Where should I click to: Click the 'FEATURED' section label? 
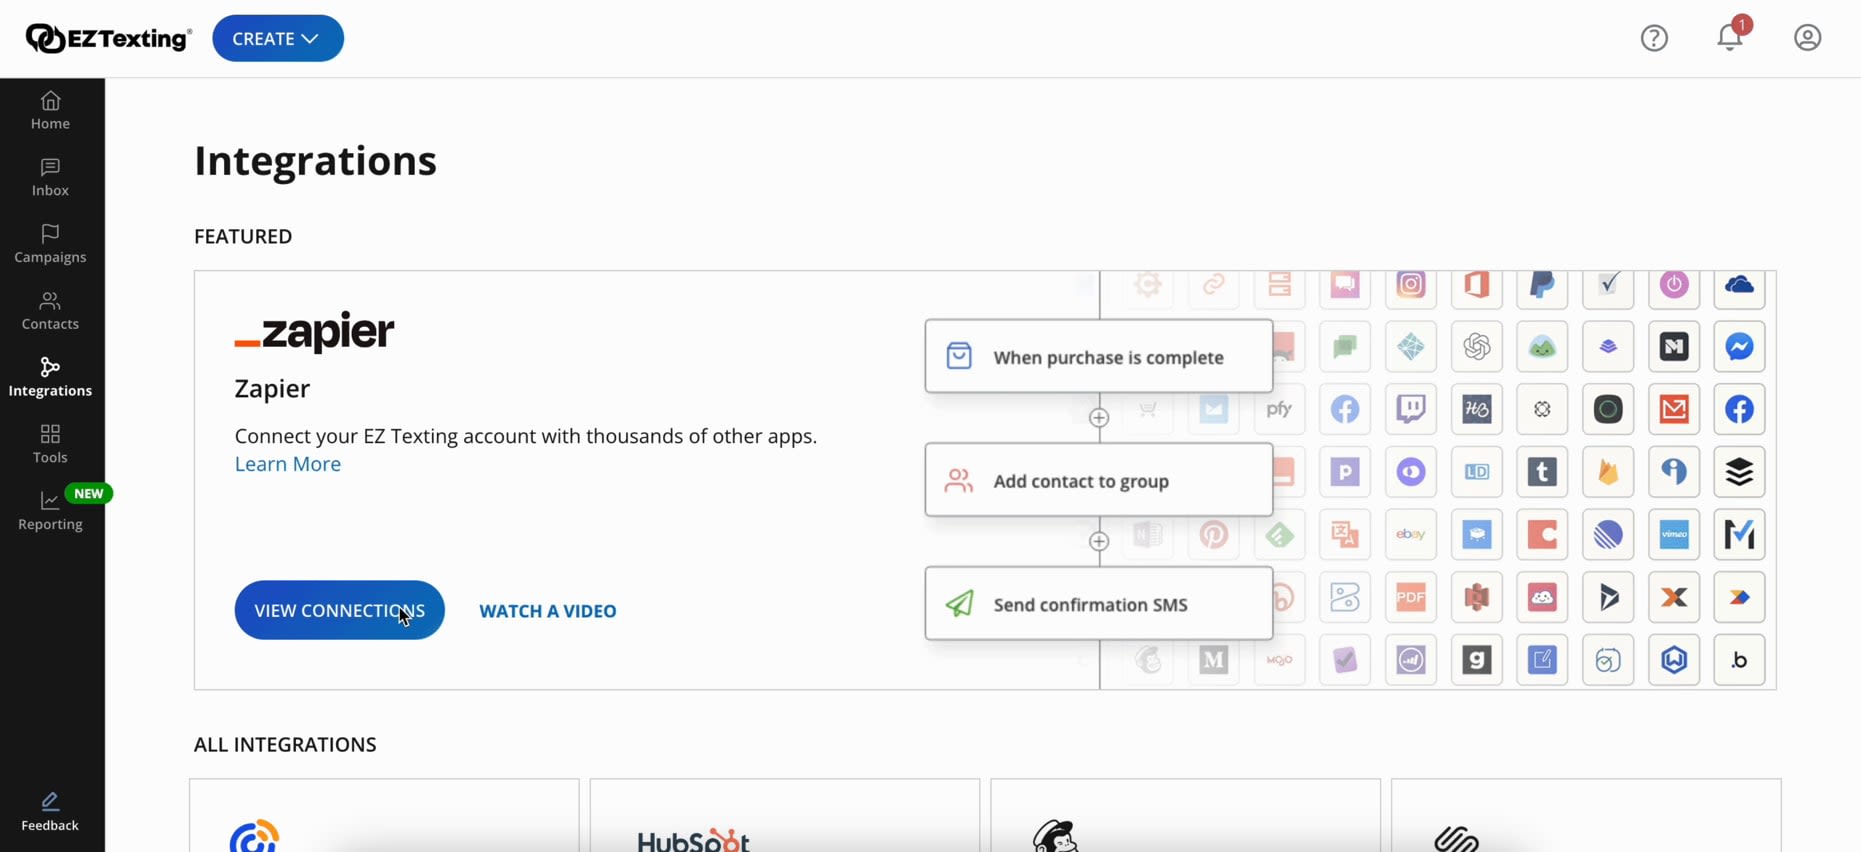(243, 237)
